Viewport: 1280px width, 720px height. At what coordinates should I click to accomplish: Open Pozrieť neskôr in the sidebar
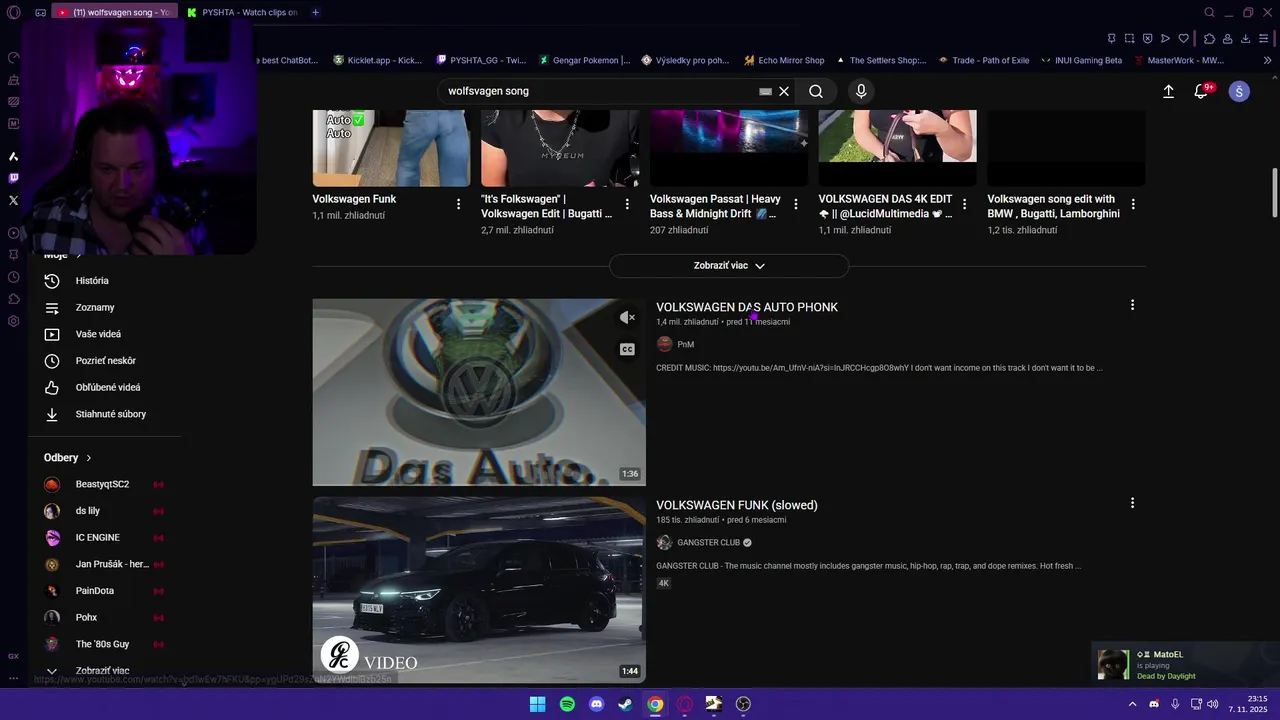click(105, 361)
